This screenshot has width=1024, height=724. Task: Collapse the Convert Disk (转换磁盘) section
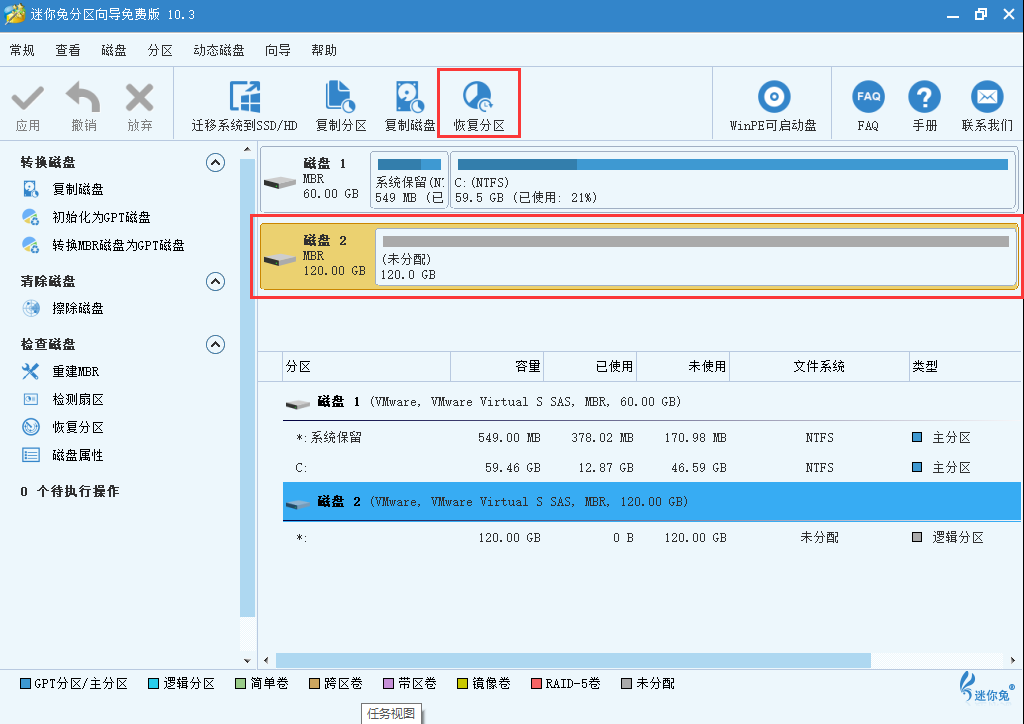coord(216,163)
